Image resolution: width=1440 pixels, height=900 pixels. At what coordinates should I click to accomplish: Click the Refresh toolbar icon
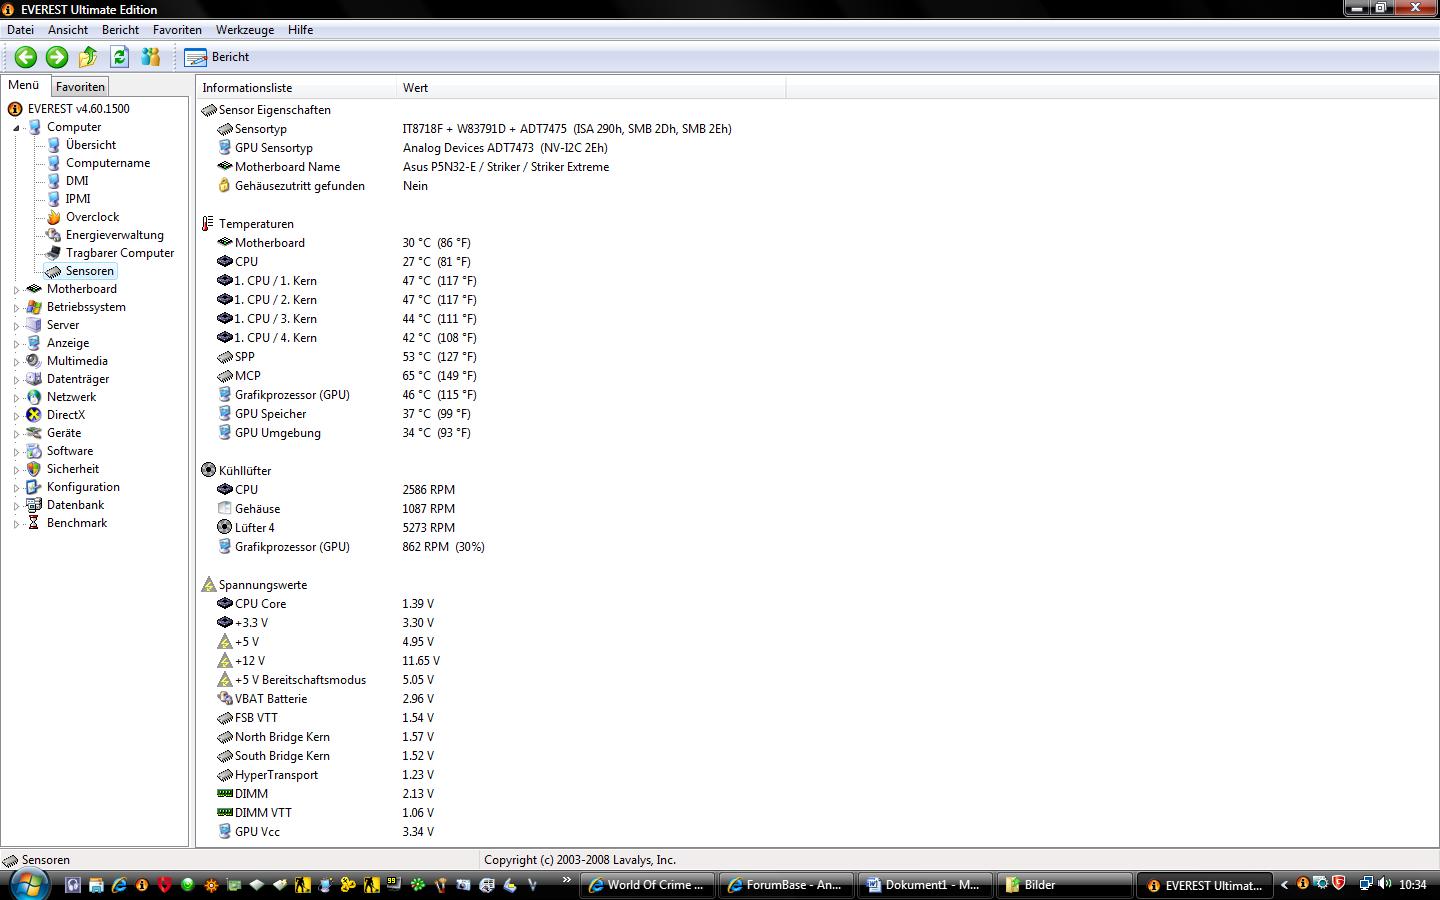pyautogui.click(x=120, y=57)
